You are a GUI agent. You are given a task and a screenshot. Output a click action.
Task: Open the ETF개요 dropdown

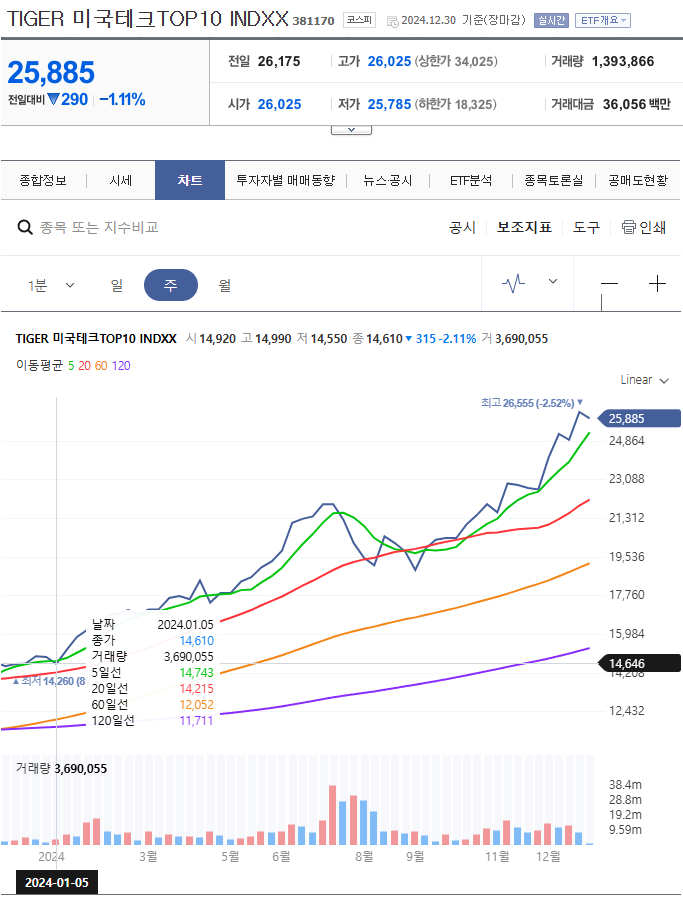[603, 21]
